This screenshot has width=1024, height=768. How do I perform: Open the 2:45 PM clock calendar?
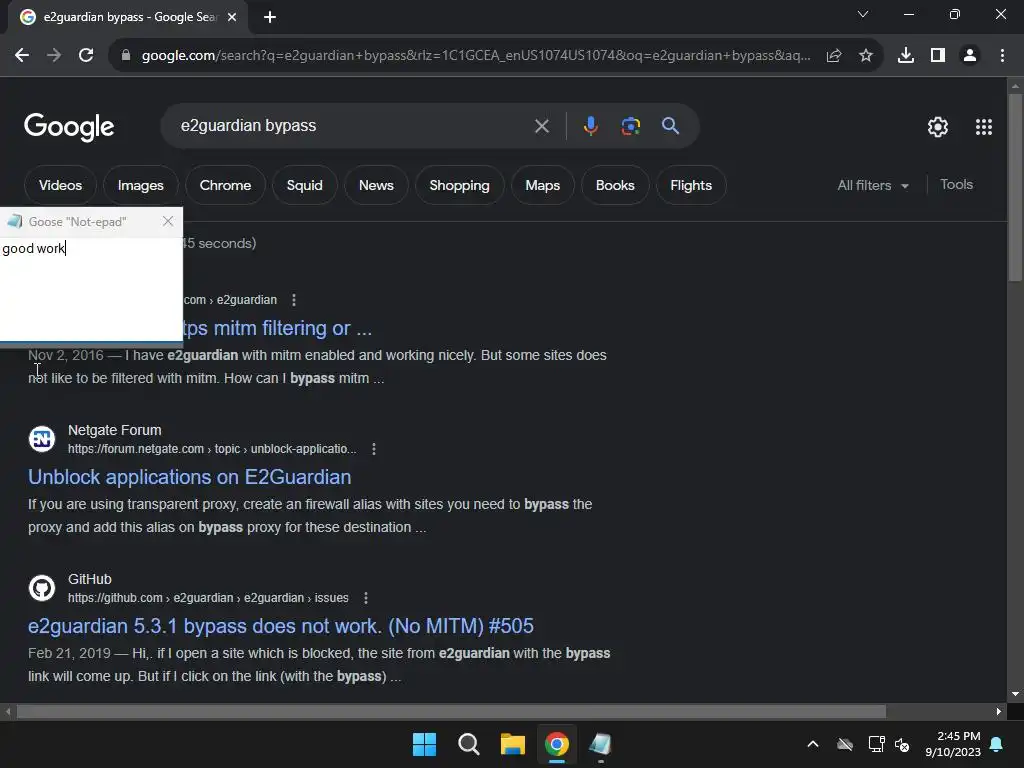click(953, 744)
